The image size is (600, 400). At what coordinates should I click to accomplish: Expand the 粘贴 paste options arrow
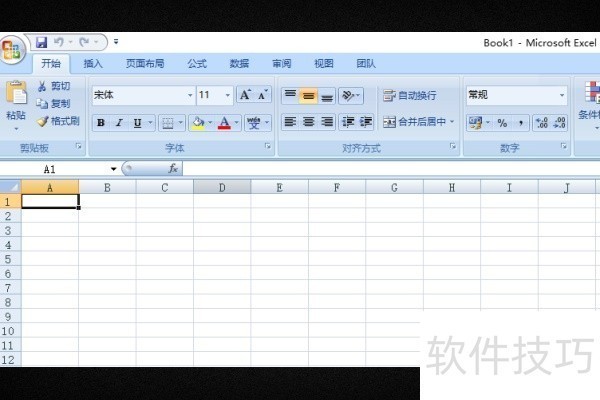(x=16, y=129)
